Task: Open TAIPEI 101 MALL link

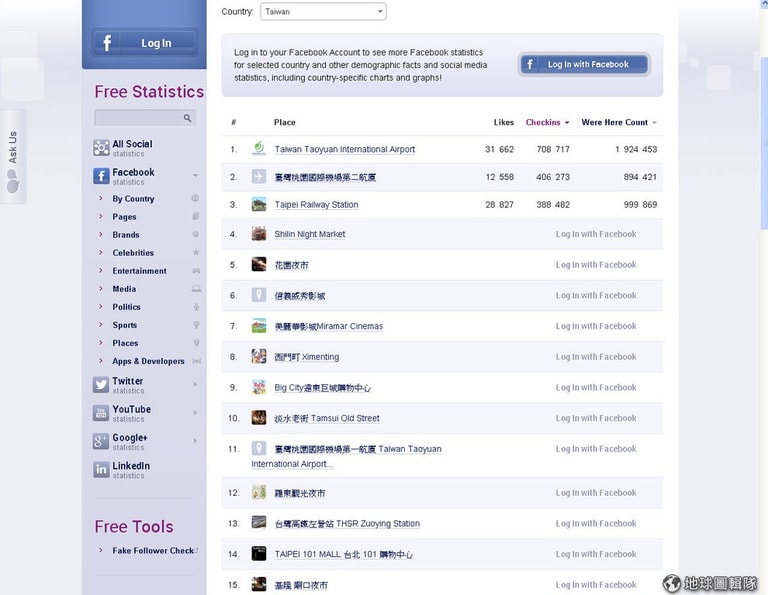Action: click(x=343, y=554)
